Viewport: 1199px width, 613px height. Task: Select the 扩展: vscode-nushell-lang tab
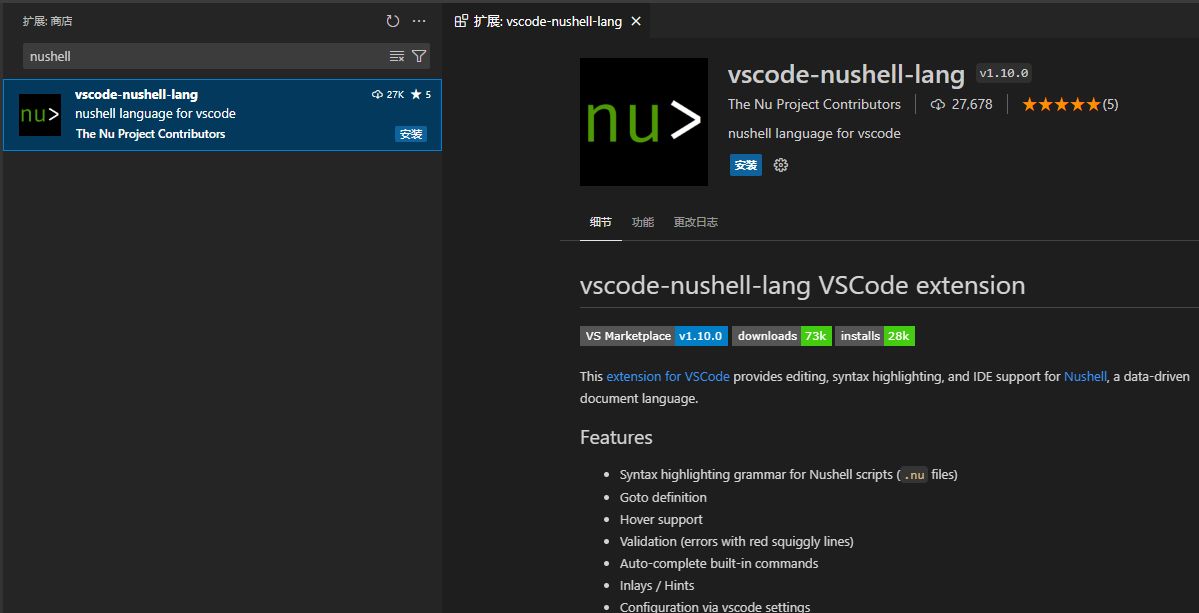click(x=548, y=21)
